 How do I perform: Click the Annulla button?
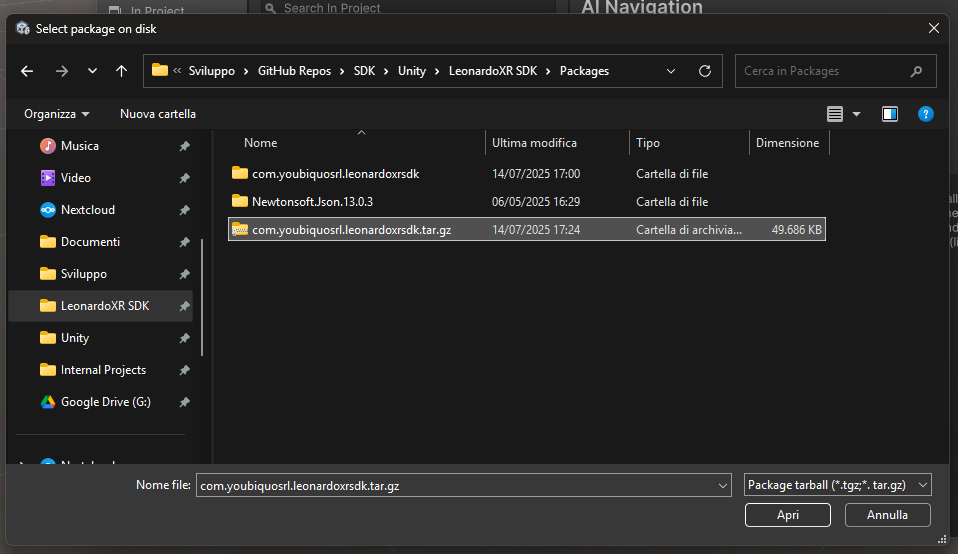tap(887, 515)
